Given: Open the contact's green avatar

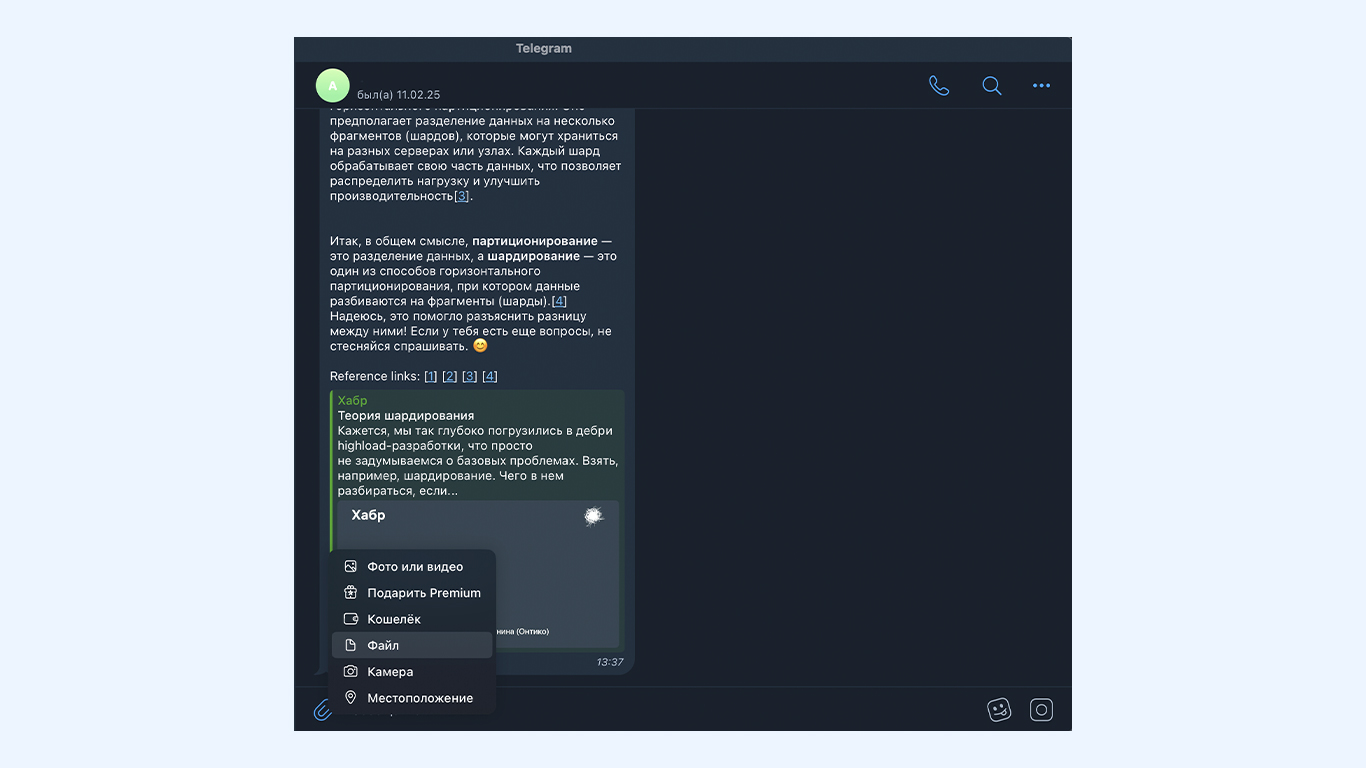Looking at the screenshot, I should pos(333,86).
